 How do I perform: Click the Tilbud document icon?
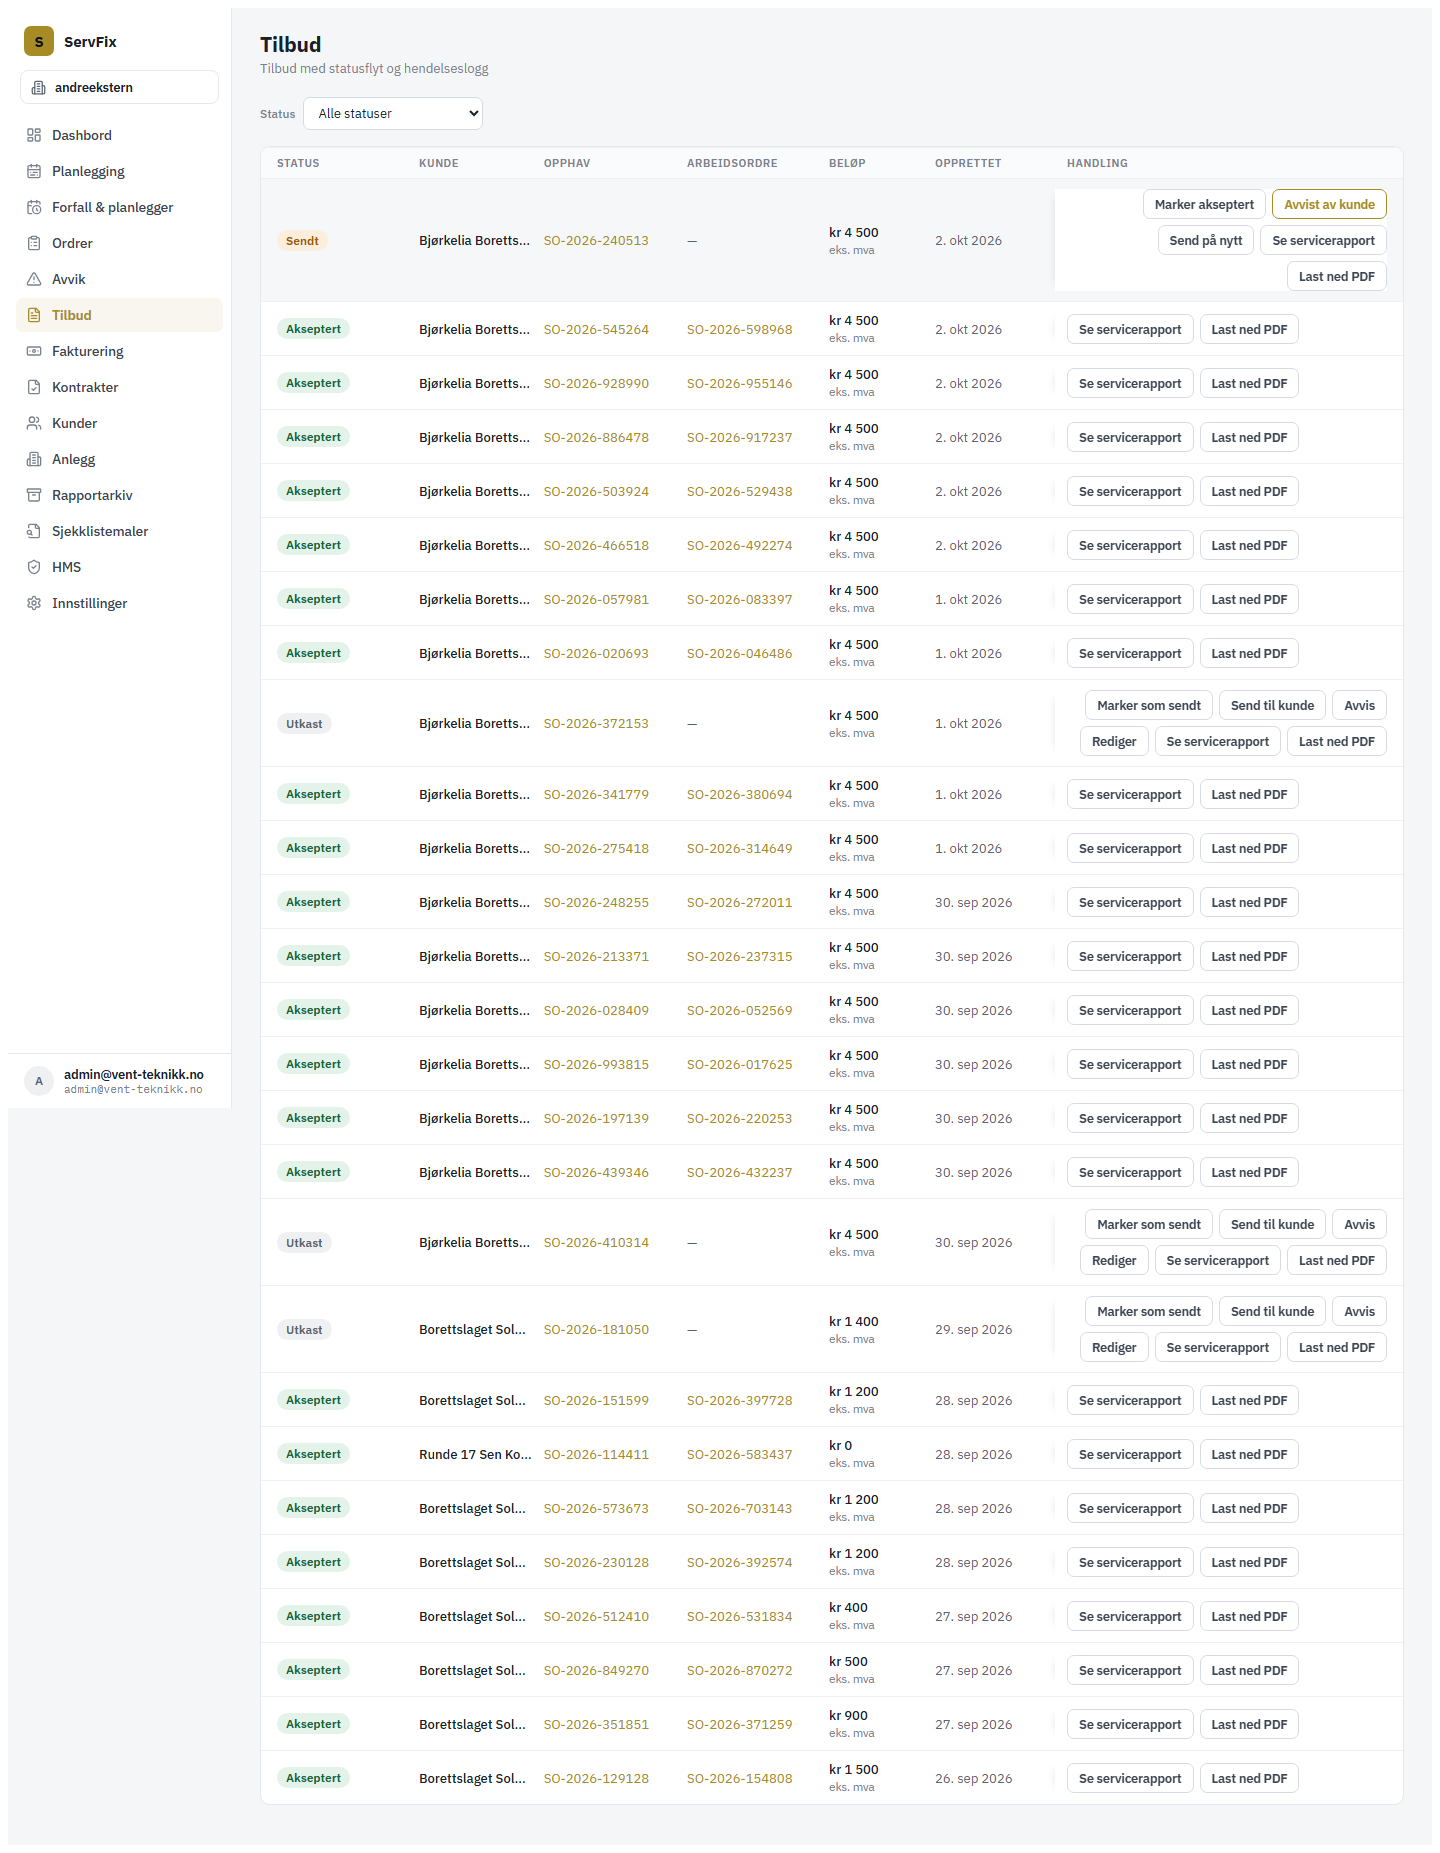(34, 315)
